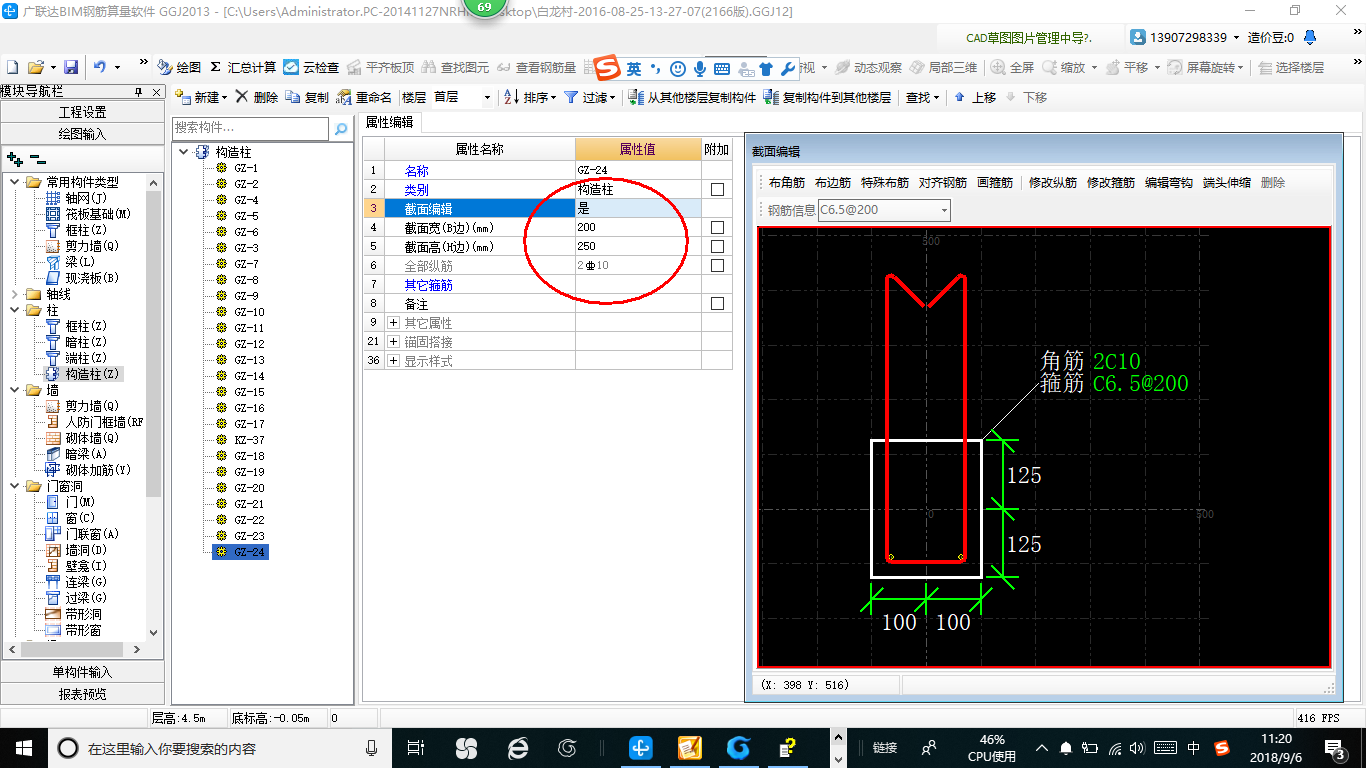Click 布边筋 in the section editor
Screen dimensions: 1366x768
832,183
